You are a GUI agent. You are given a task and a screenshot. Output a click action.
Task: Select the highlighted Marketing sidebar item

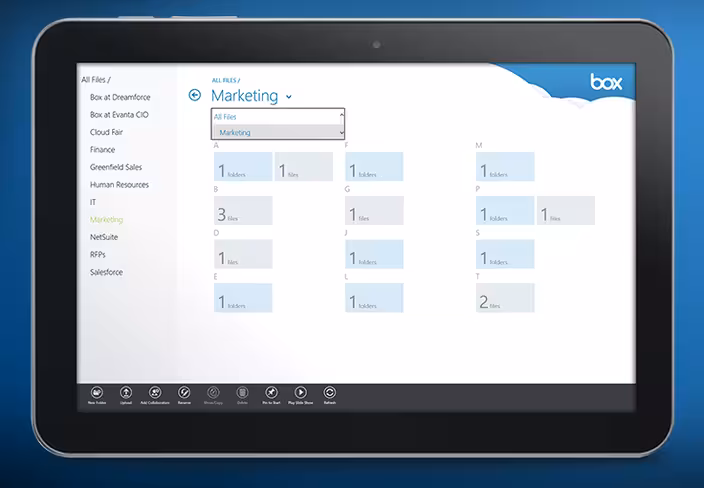click(x=106, y=220)
